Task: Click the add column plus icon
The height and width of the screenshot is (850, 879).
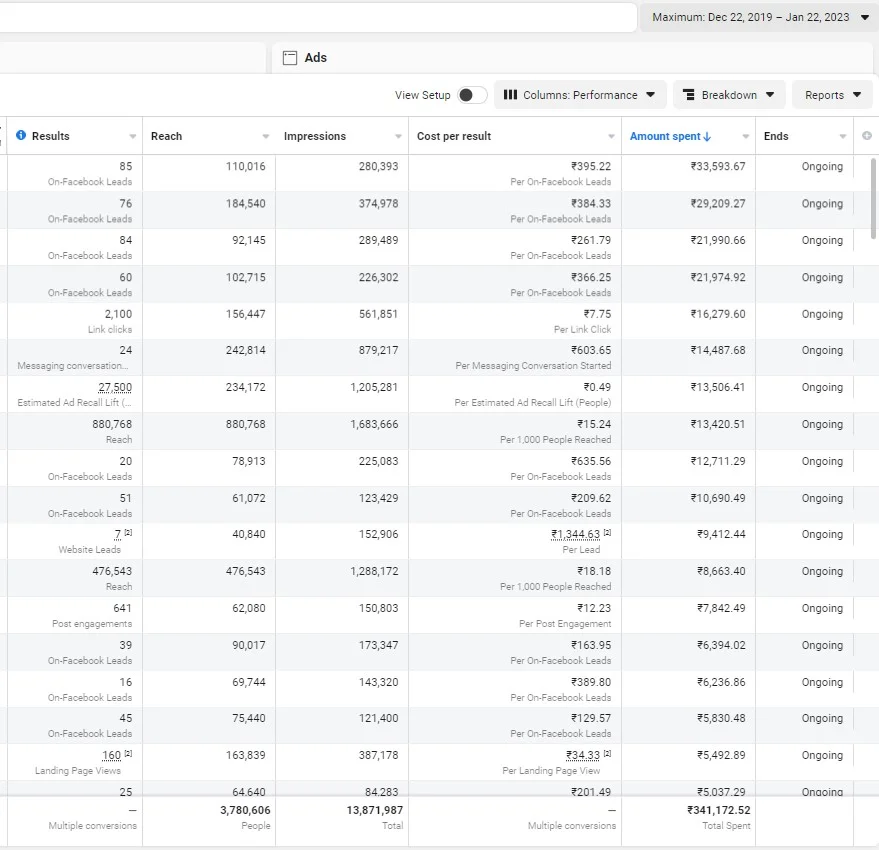Action: point(867,136)
